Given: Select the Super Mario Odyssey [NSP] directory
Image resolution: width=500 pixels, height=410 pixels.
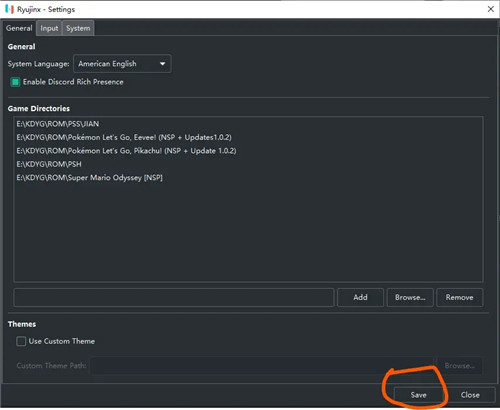Looking at the screenshot, I should coord(90,178).
